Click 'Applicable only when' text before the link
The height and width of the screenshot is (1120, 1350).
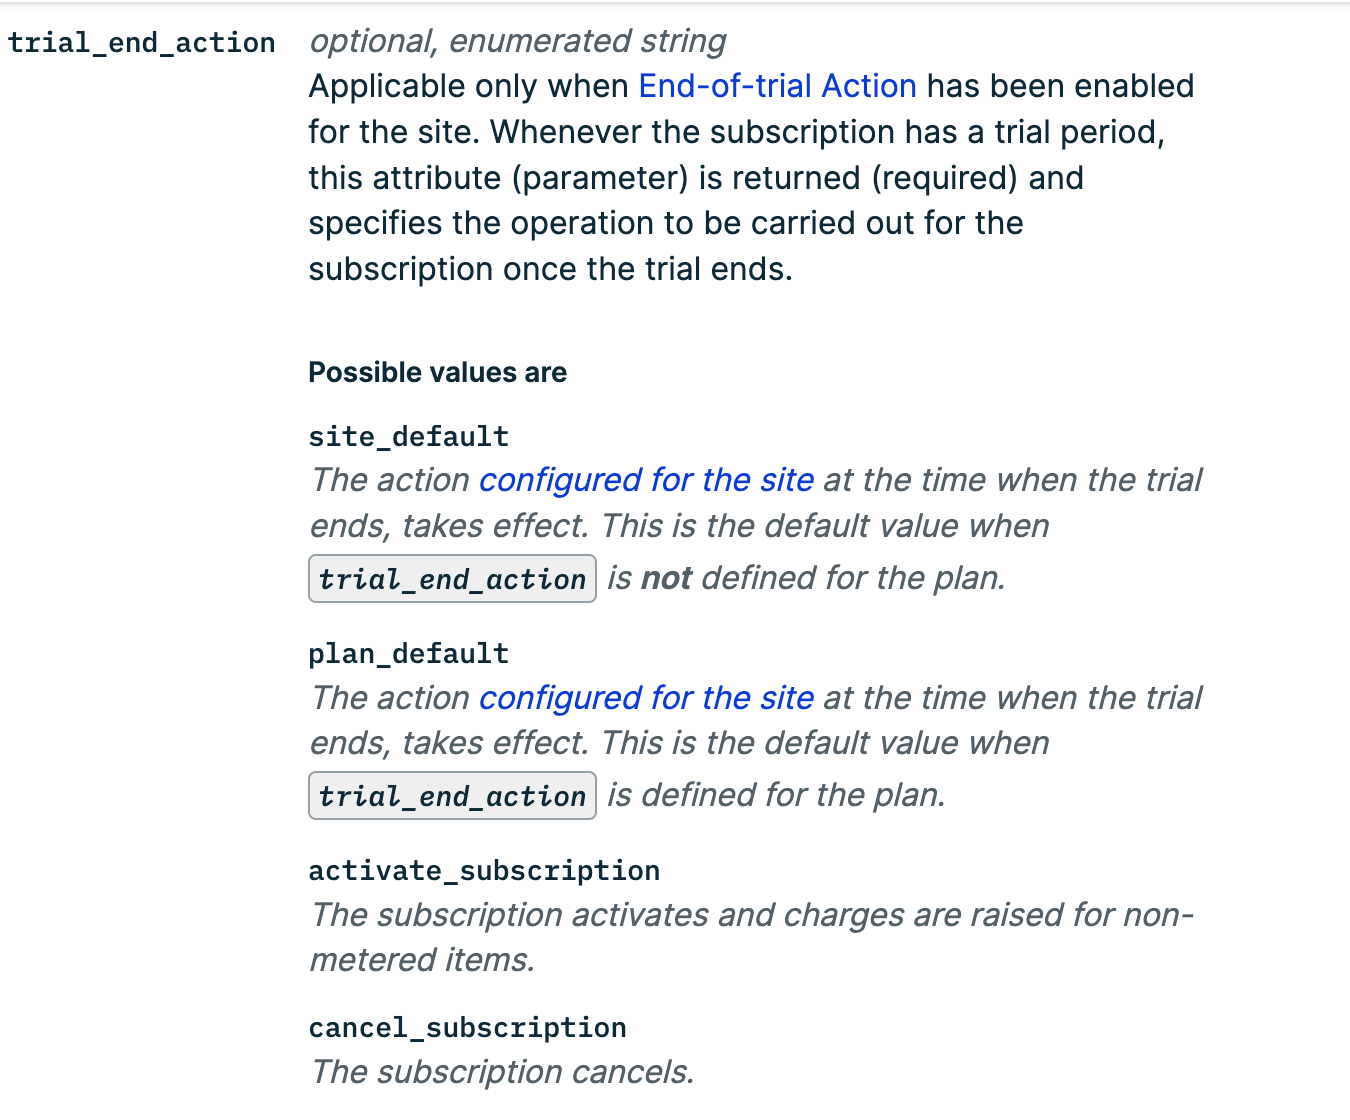[468, 86]
